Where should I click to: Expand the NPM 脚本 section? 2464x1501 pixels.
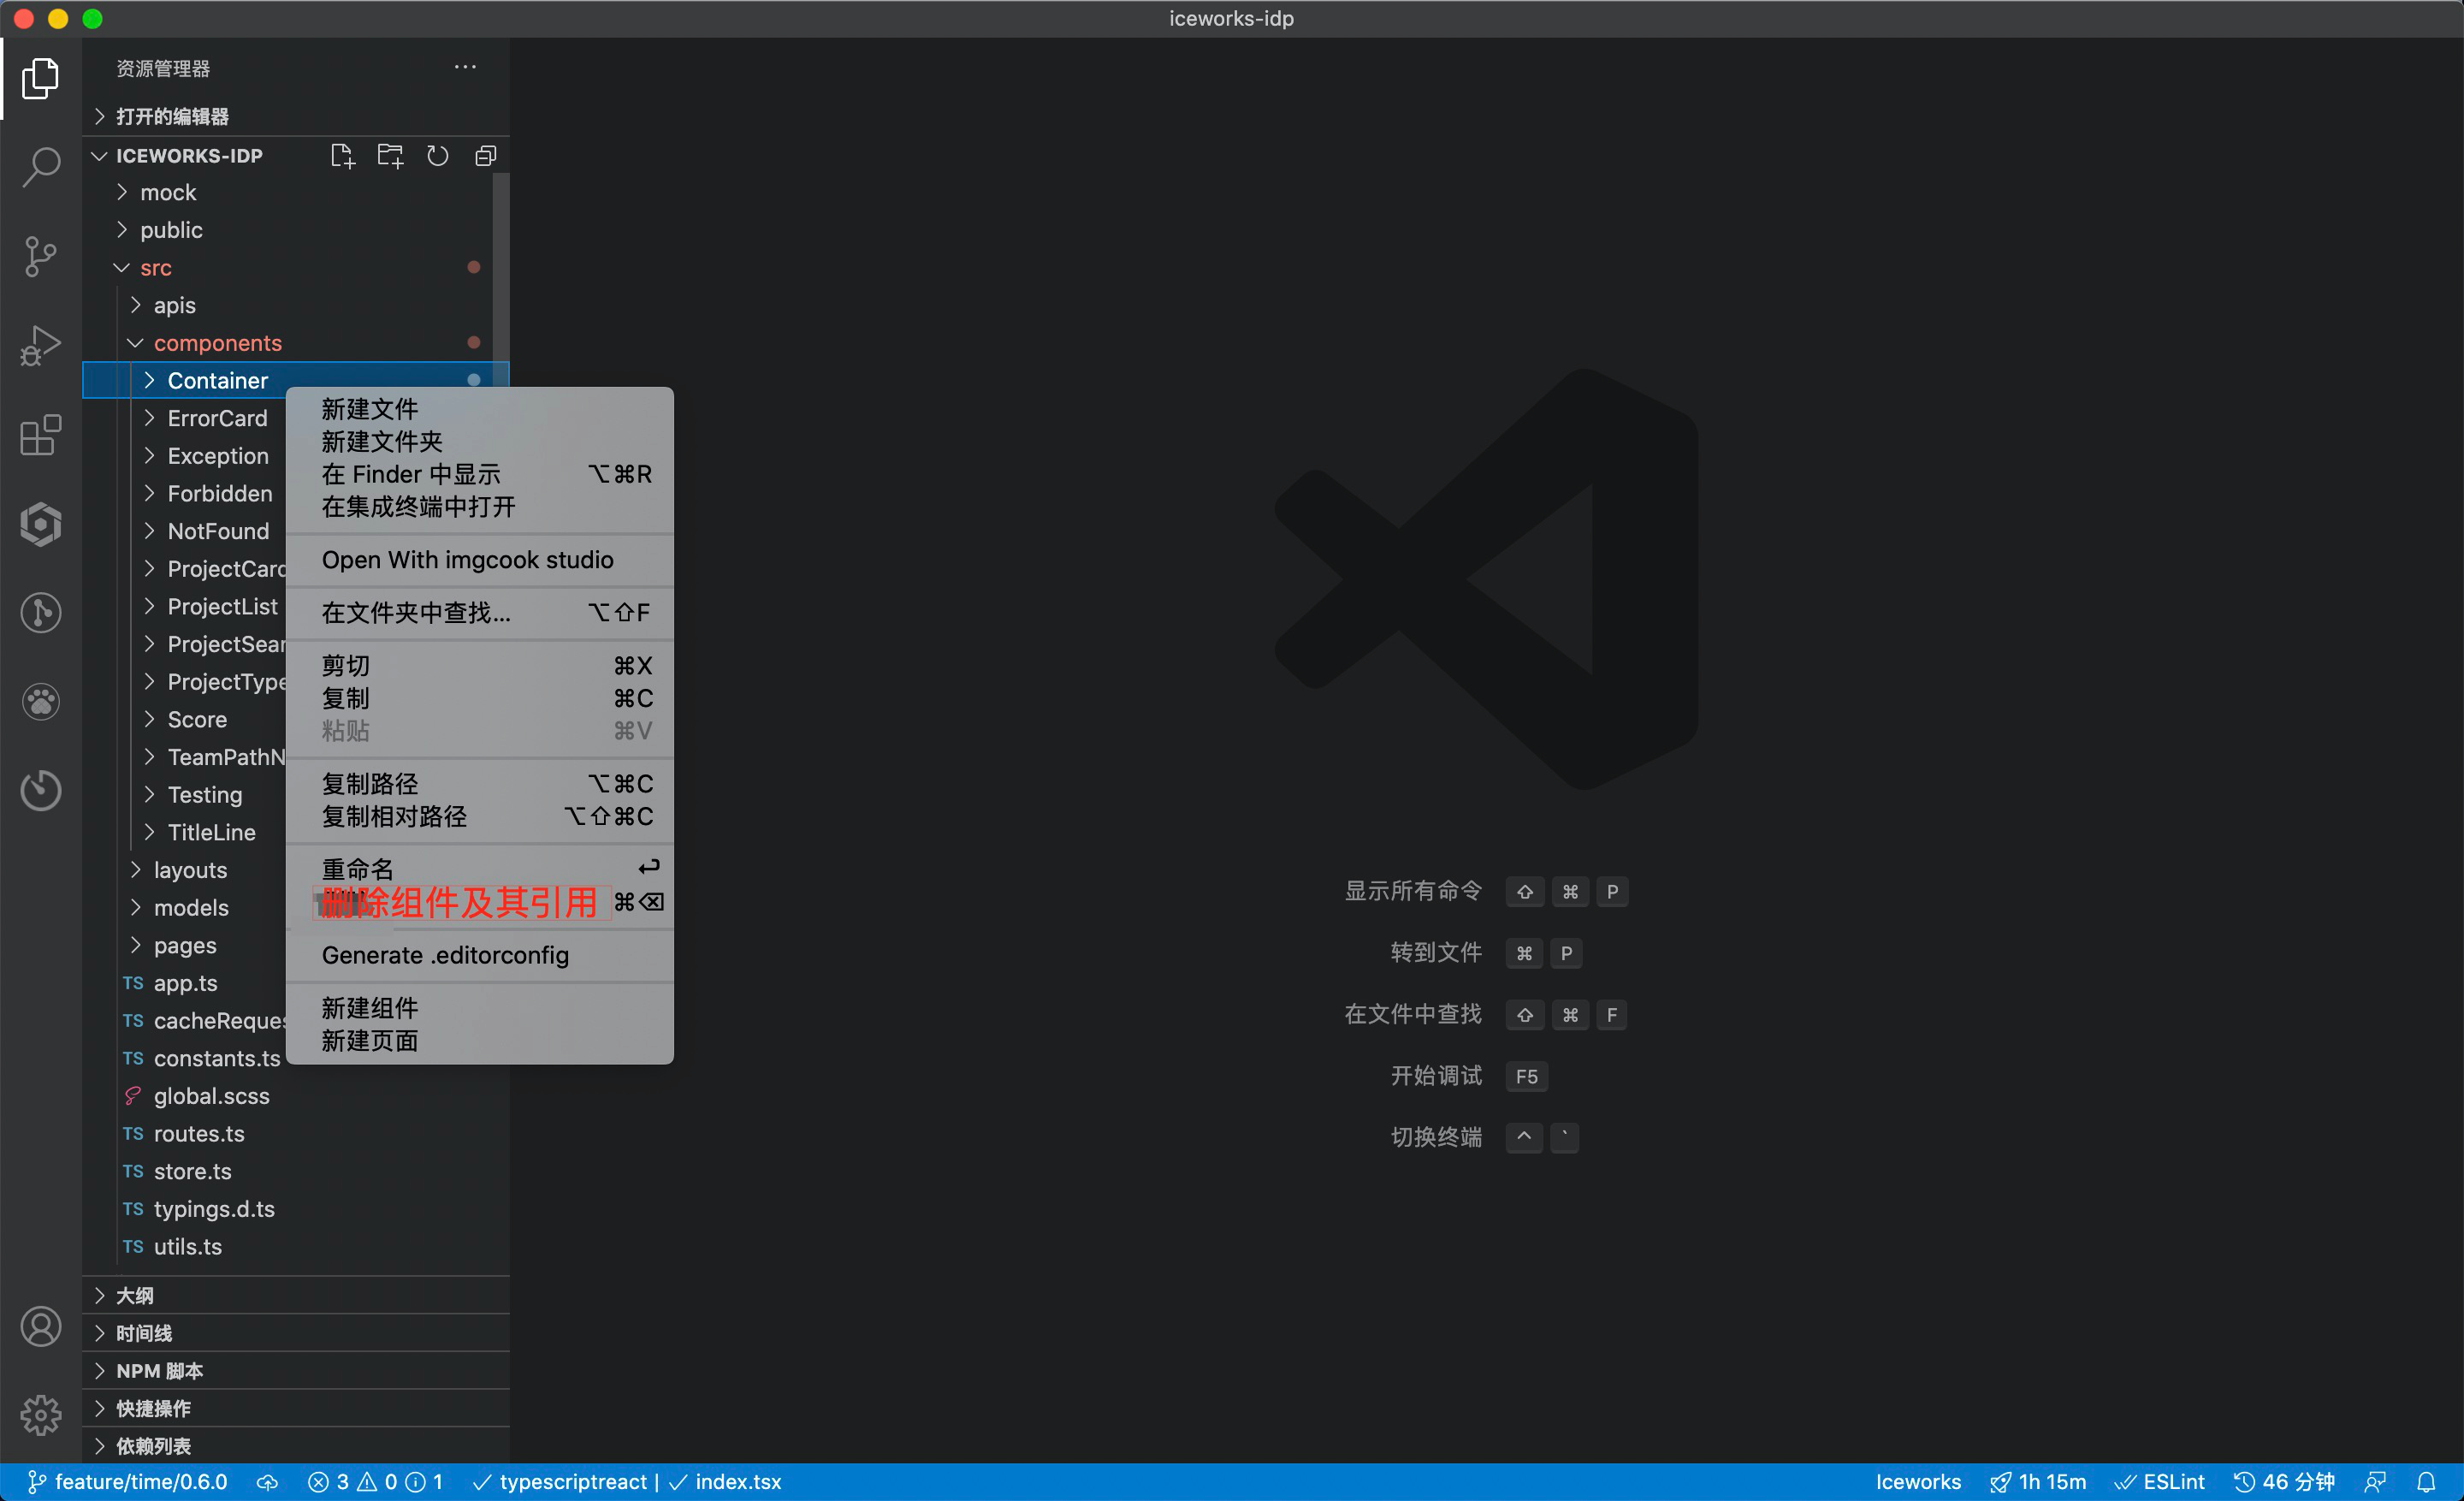click(158, 1370)
